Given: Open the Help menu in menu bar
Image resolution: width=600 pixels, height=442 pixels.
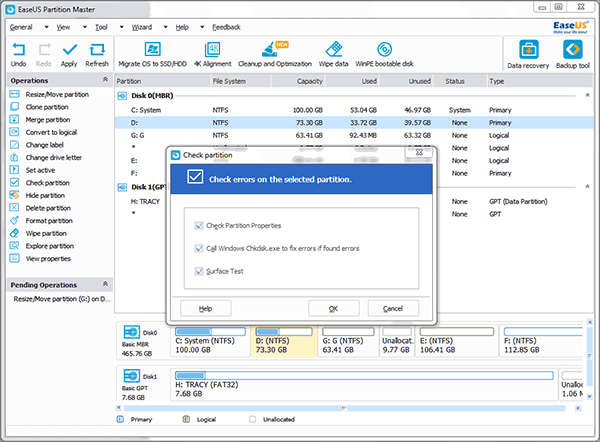Looking at the screenshot, I should coord(182,27).
